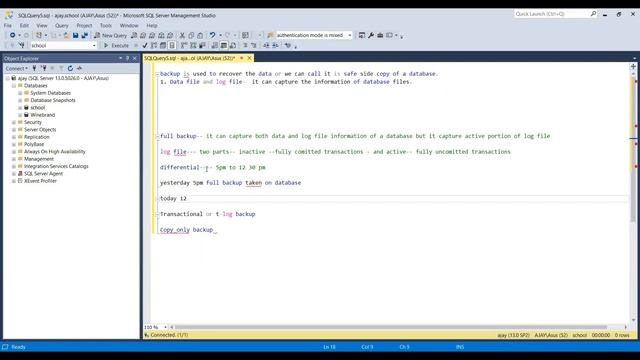Click the word 'differential' in editor
This screenshot has width=640, height=360.
[x=180, y=167]
